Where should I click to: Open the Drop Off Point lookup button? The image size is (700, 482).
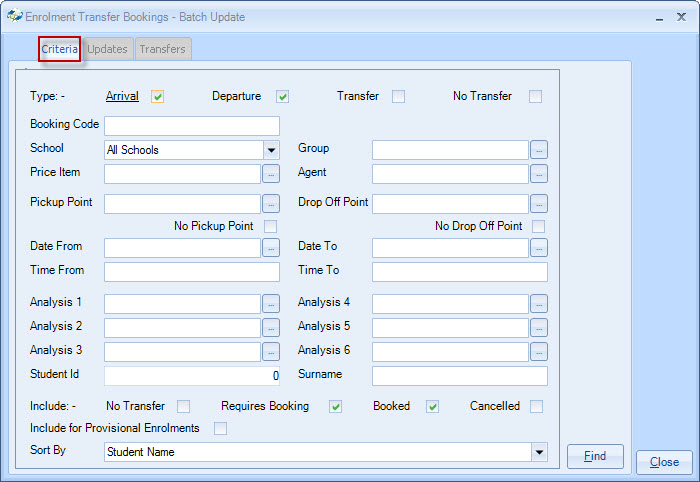(x=539, y=204)
